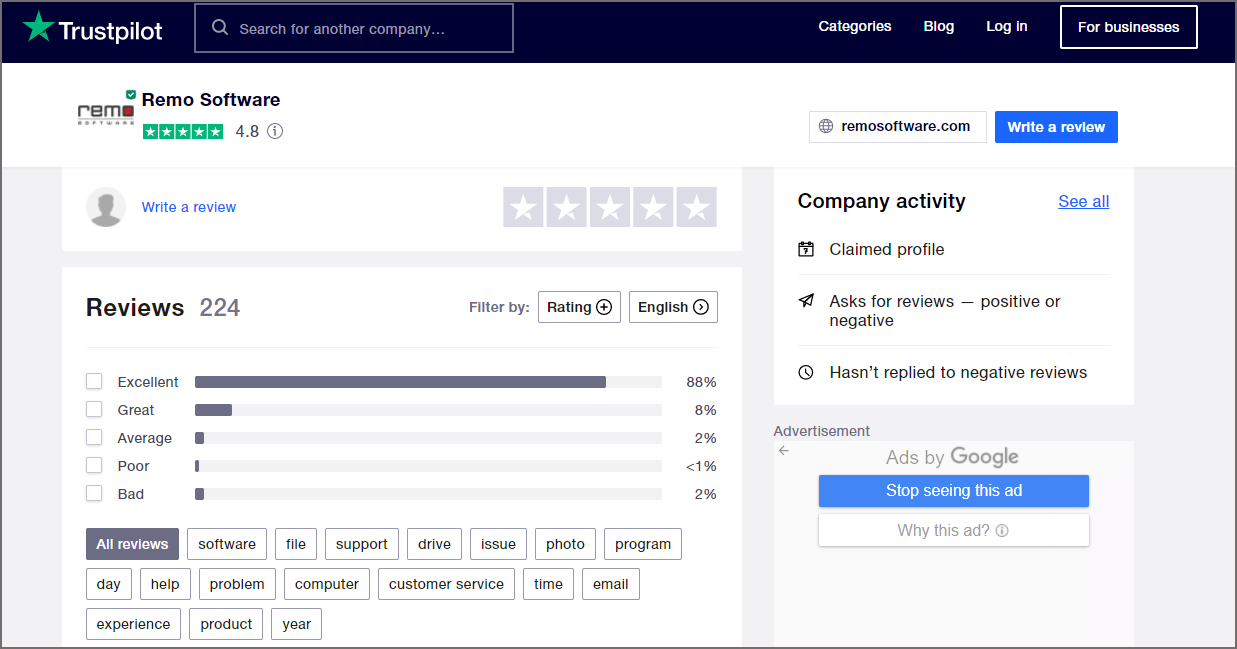Click the verified checkmark badge on logo
Screen dimensions: 1237x649
tap(131, 94)
